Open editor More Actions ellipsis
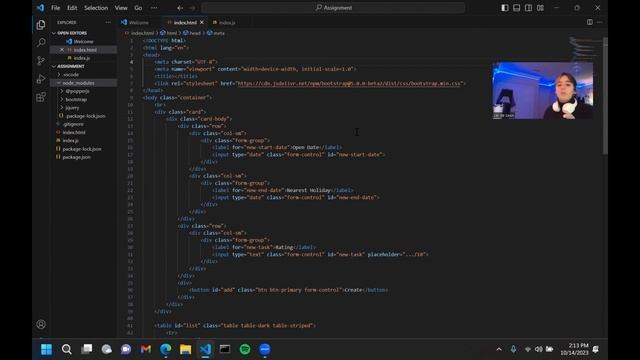The image size is (640, 360). 599,22
